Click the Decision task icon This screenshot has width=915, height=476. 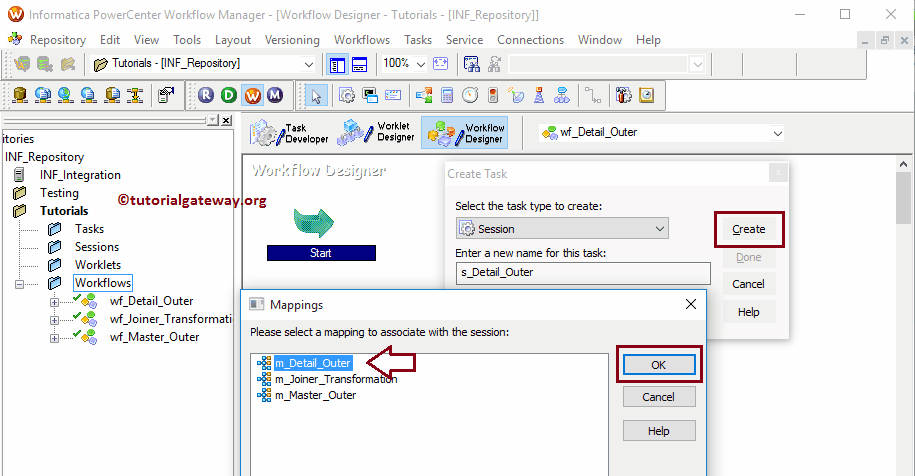pos(424,95)
